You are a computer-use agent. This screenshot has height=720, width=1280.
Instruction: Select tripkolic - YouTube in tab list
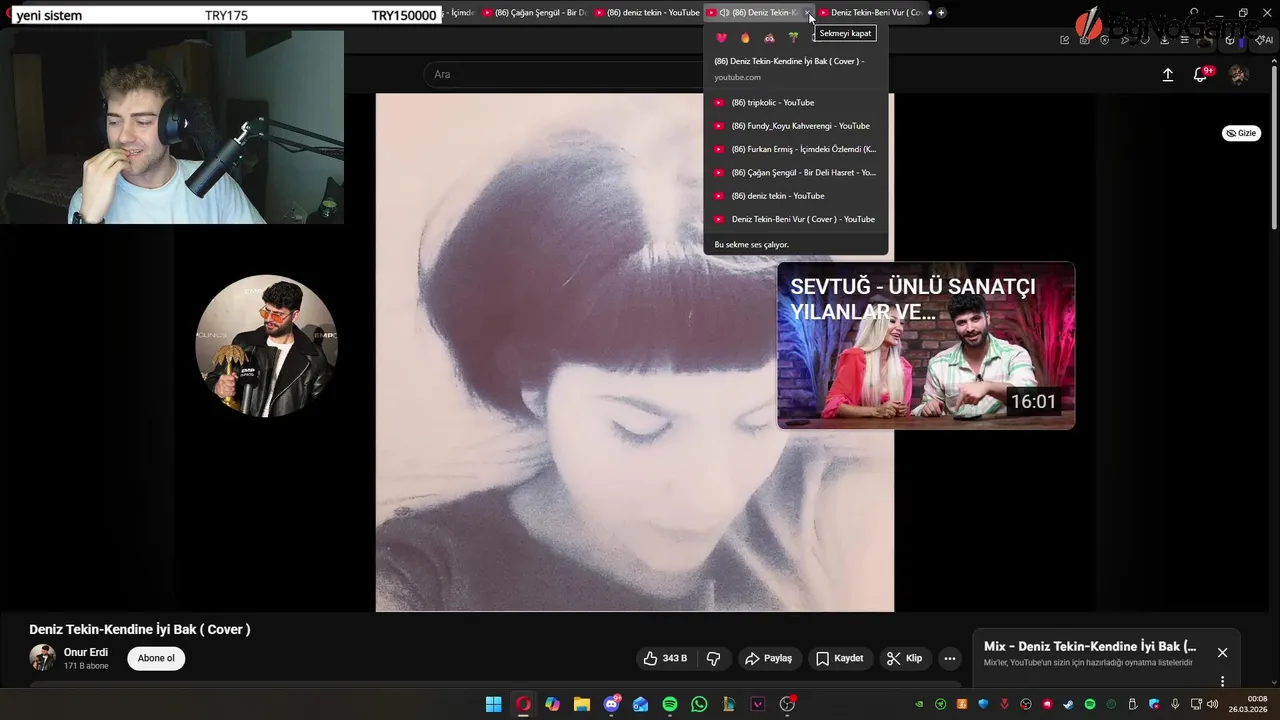pos(796,102)
